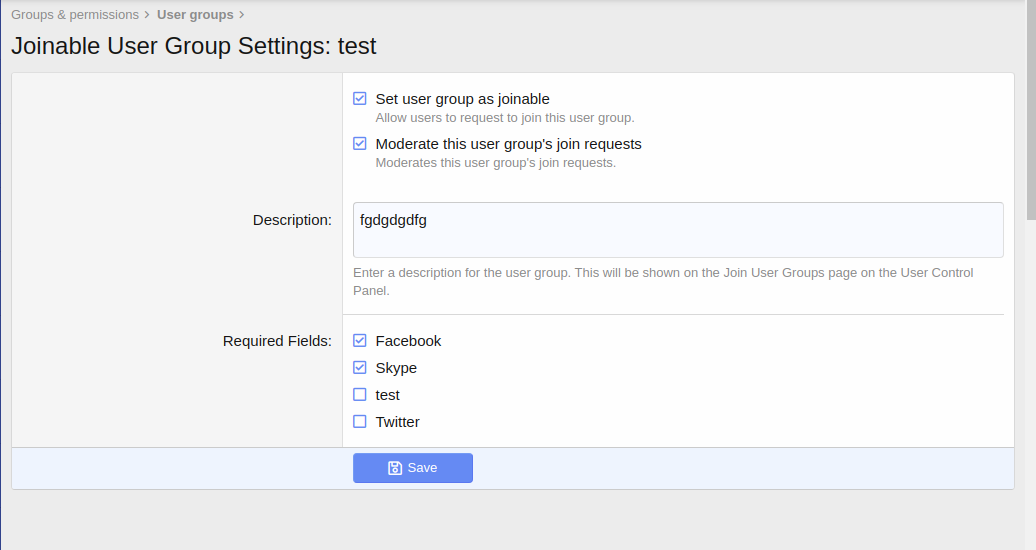Go to User groups breadcrumb link

[195, 15]
